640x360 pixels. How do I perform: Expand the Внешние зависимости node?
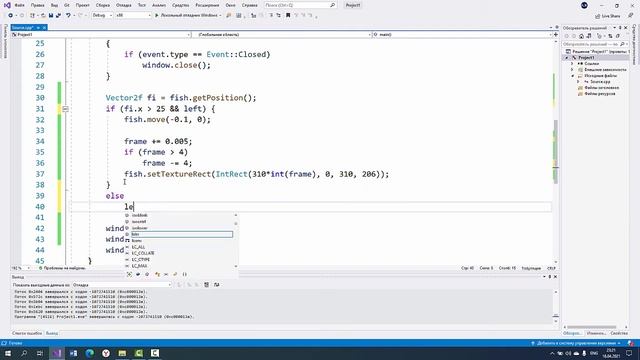pos(572,70)
